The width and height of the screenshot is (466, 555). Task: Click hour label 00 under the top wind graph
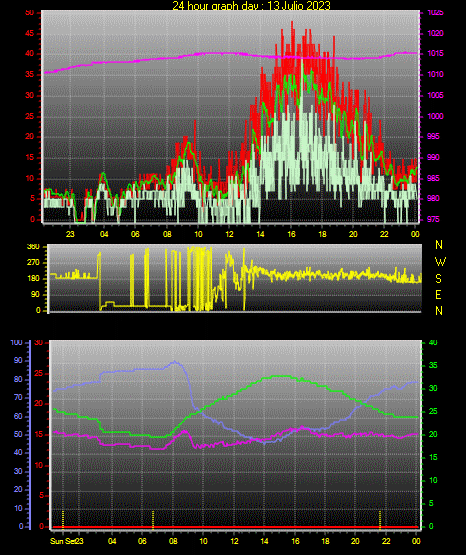(415, 234)
